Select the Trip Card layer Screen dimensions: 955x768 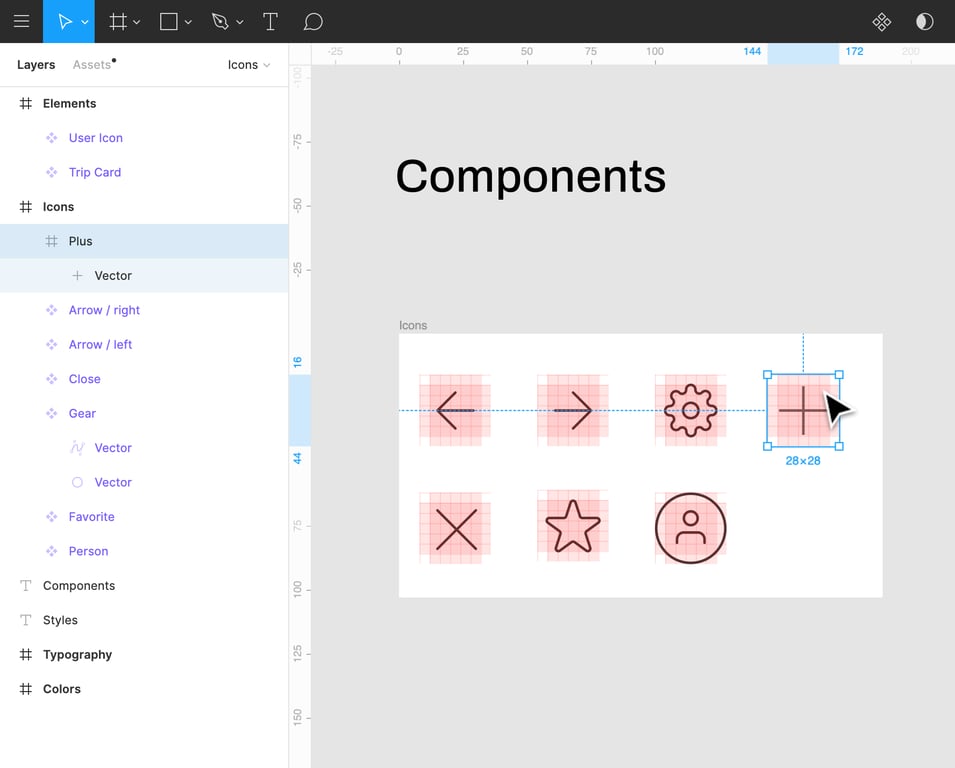pyautogui.click(x=95, y=172)
